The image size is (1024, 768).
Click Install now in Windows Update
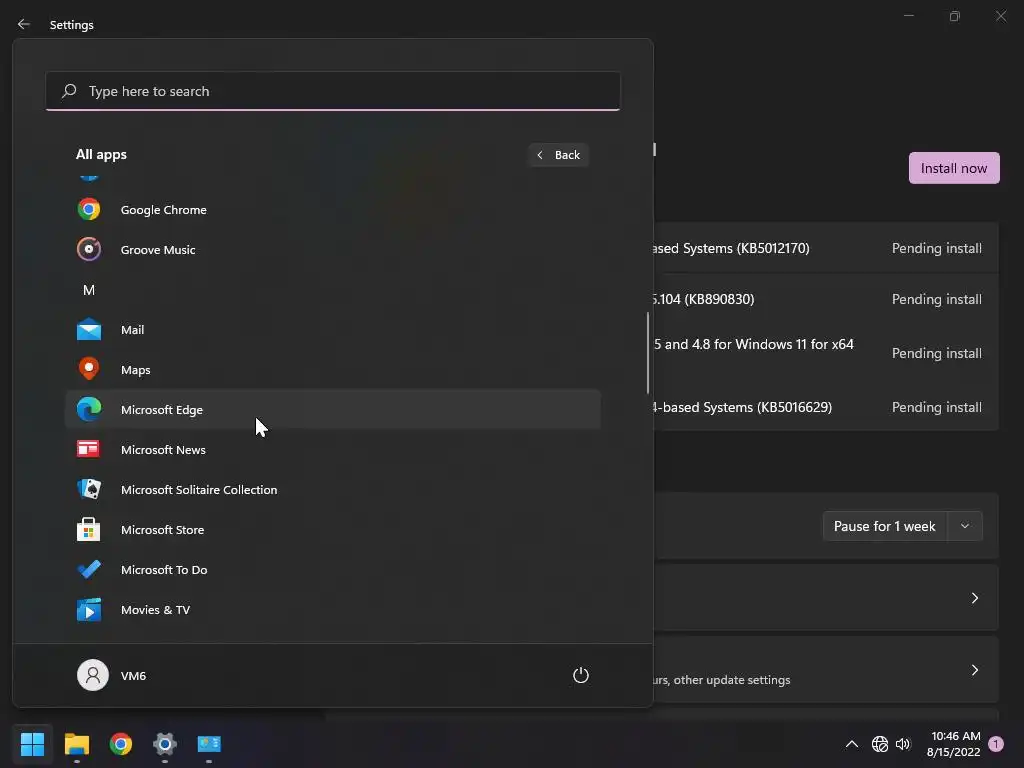(954, 168)
